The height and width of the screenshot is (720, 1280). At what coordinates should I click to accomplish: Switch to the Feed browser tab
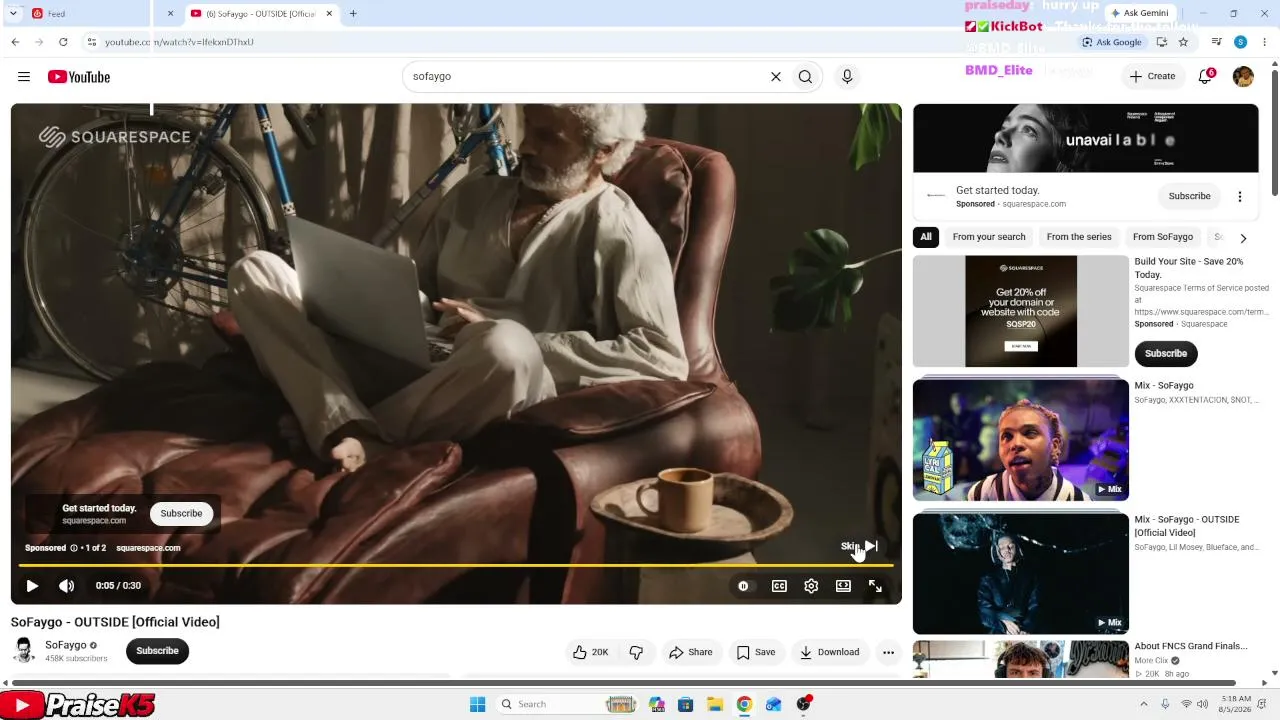point(90,14)
